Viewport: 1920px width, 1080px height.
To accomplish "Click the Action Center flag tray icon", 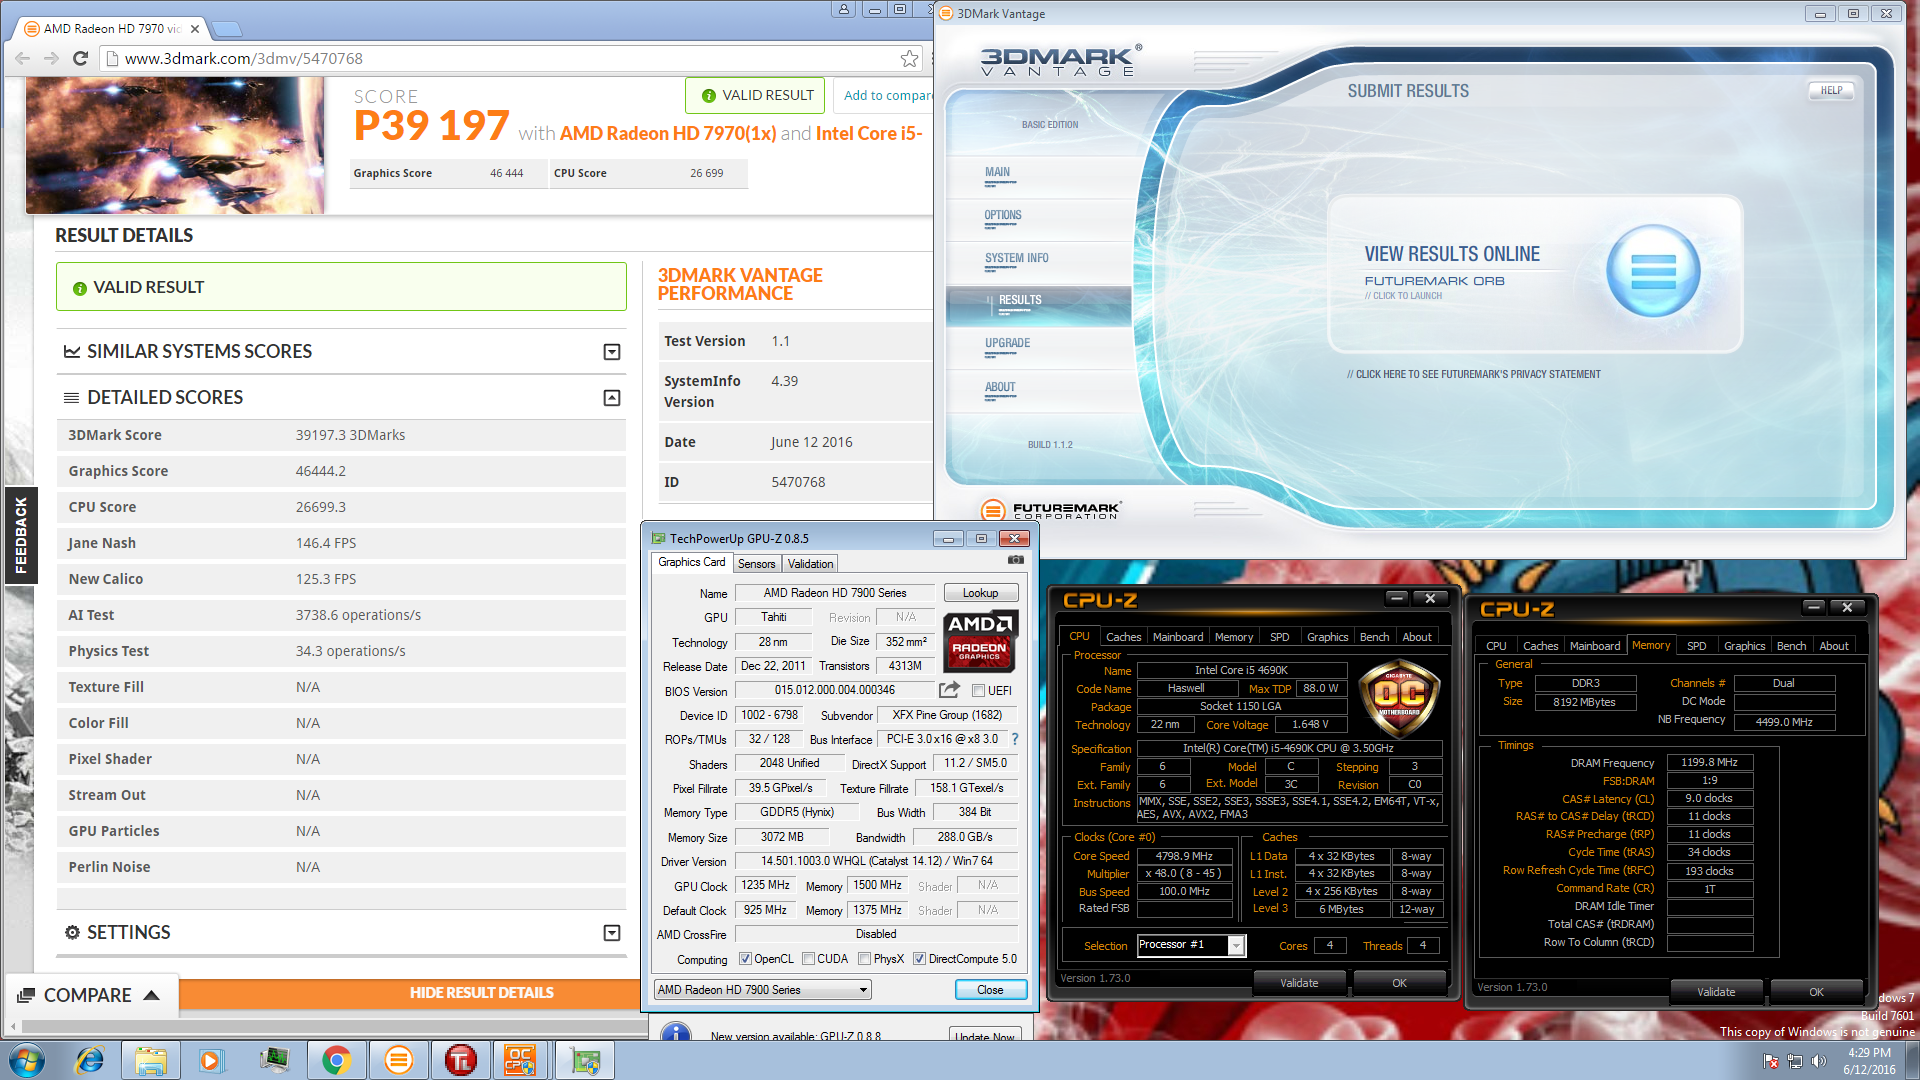I will tap(1771, 1061).
